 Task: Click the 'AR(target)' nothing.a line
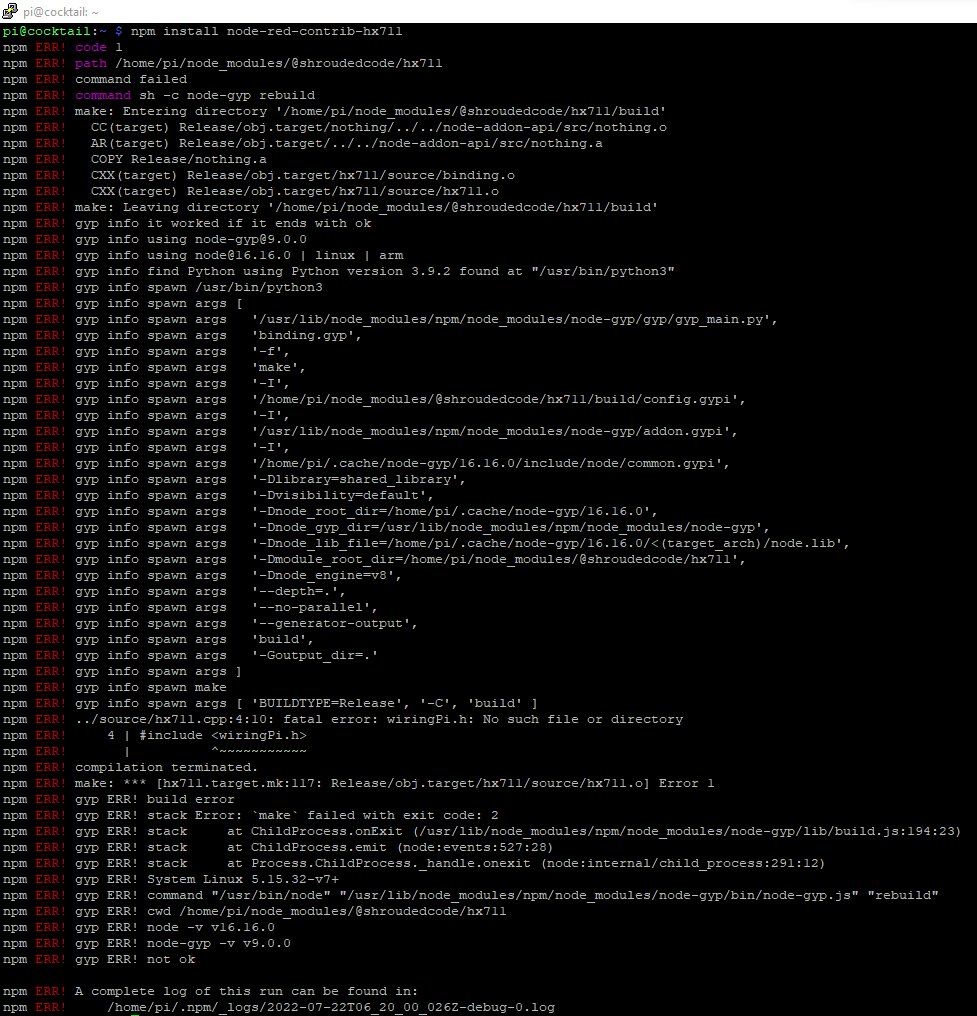pos(347,143)
